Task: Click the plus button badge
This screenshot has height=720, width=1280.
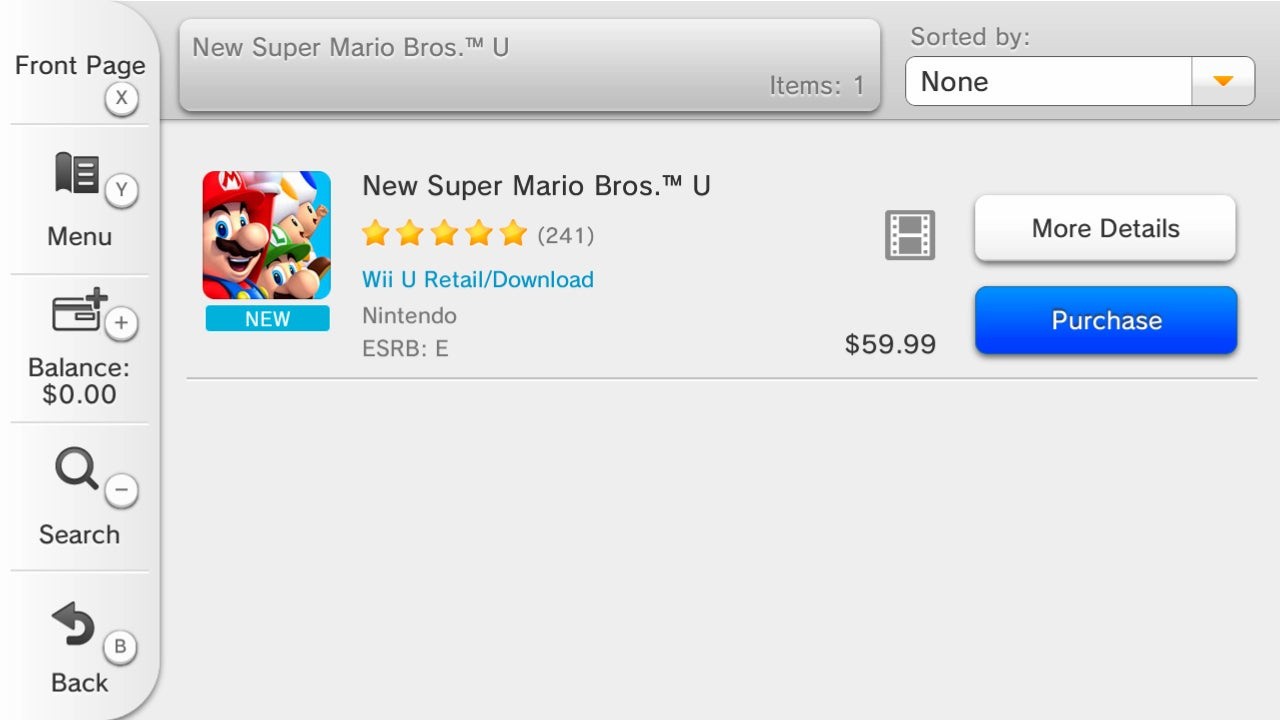Action: 122,323
